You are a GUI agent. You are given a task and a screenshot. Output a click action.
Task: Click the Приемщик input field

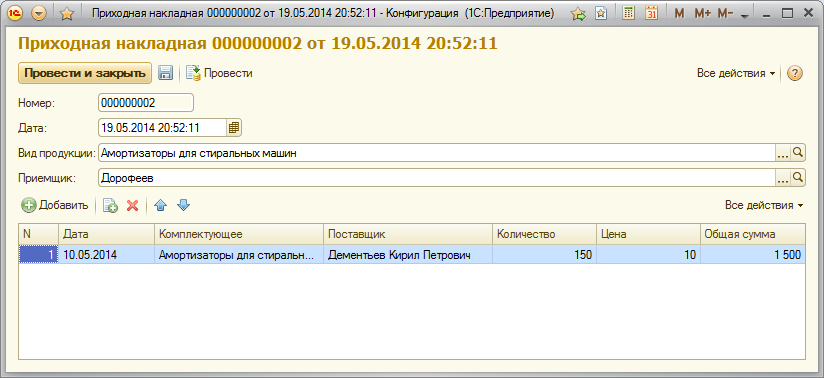tap(437, 178)
